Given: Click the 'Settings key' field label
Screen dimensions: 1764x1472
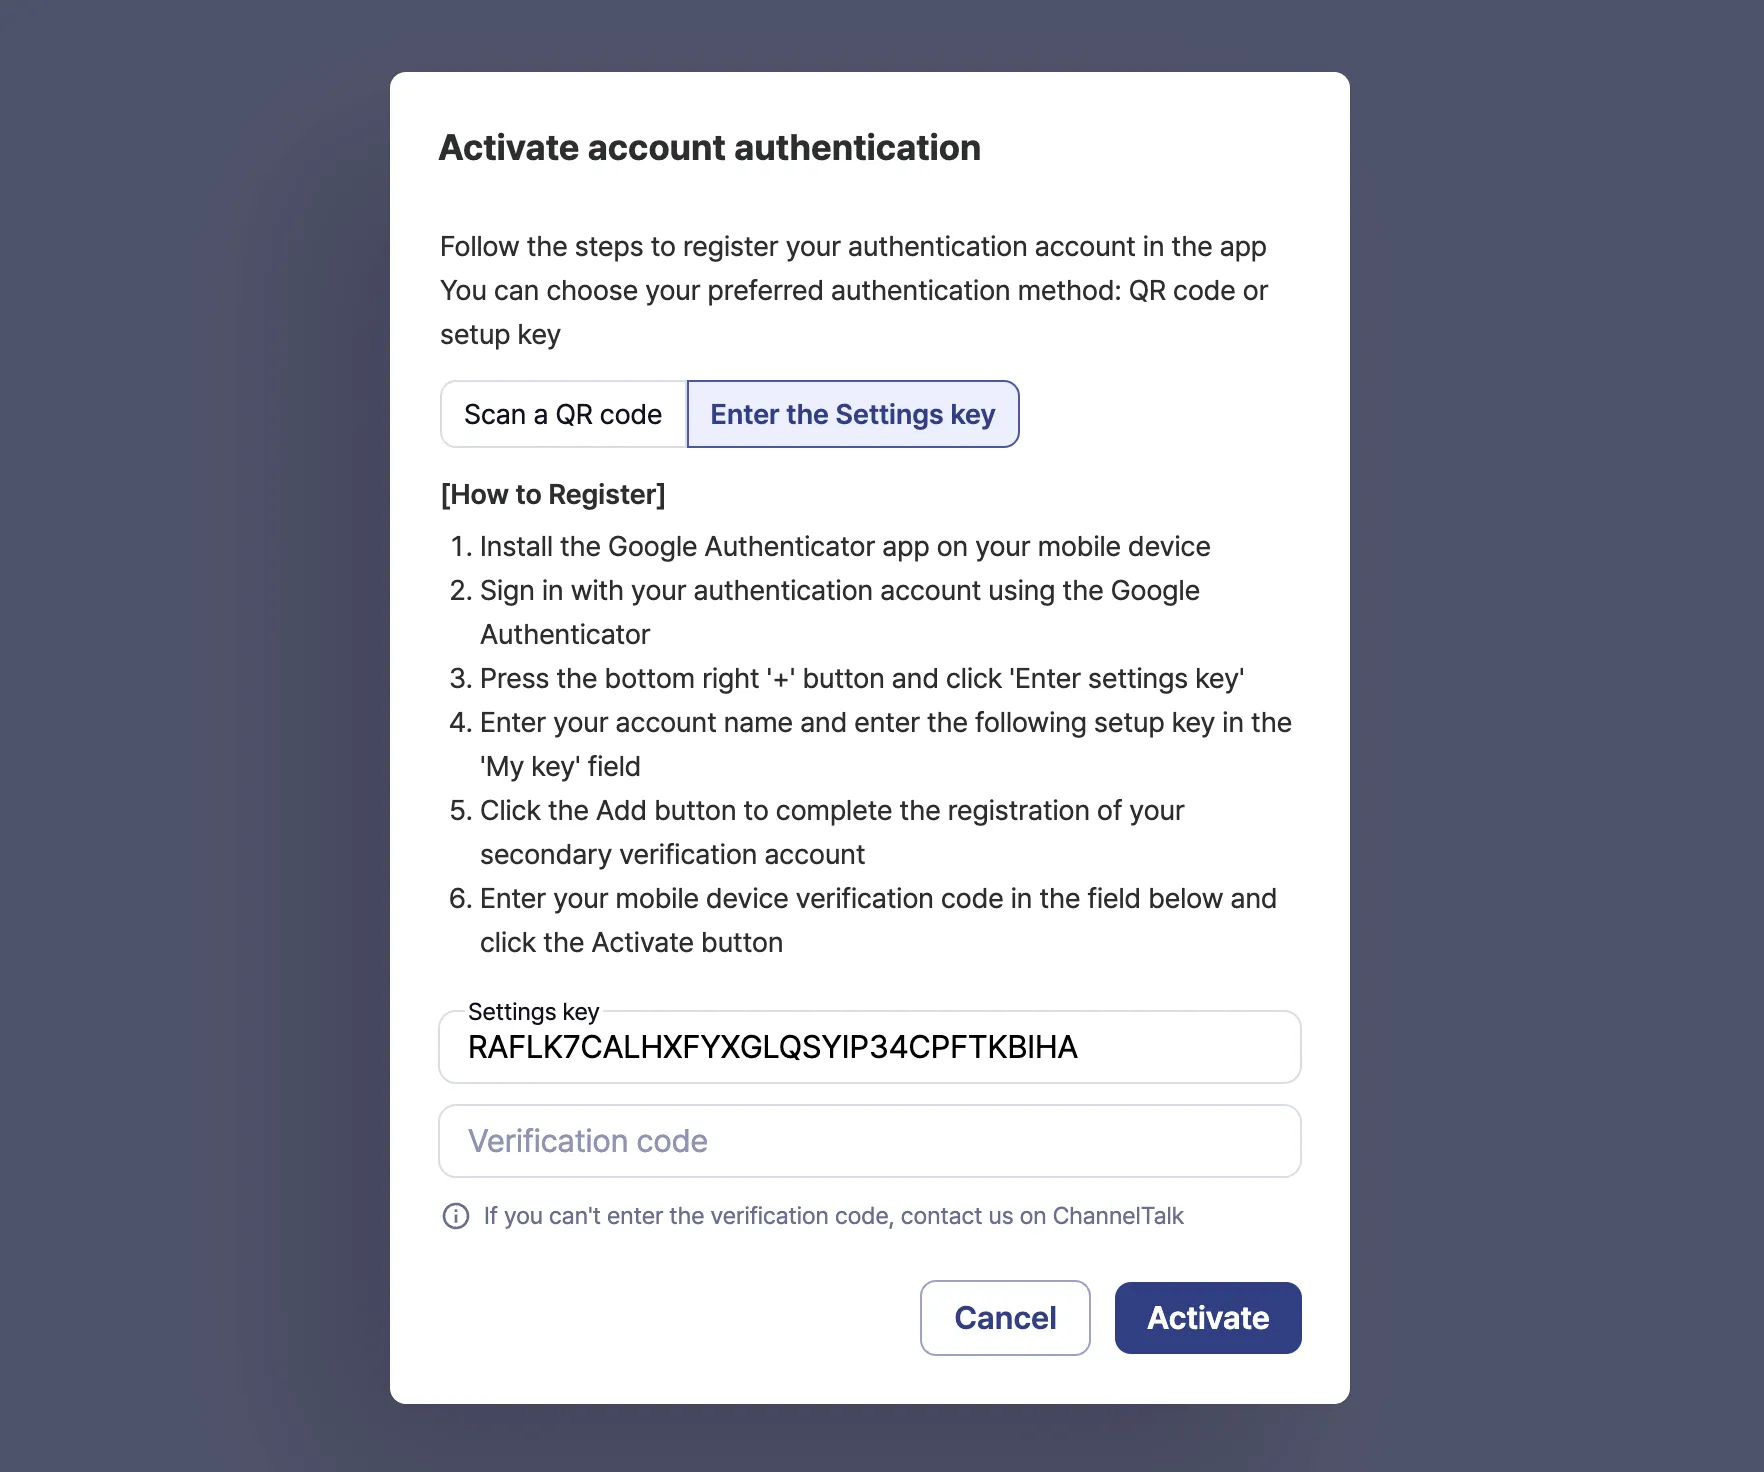Looking at the screenshot, I should (533, 1012).
